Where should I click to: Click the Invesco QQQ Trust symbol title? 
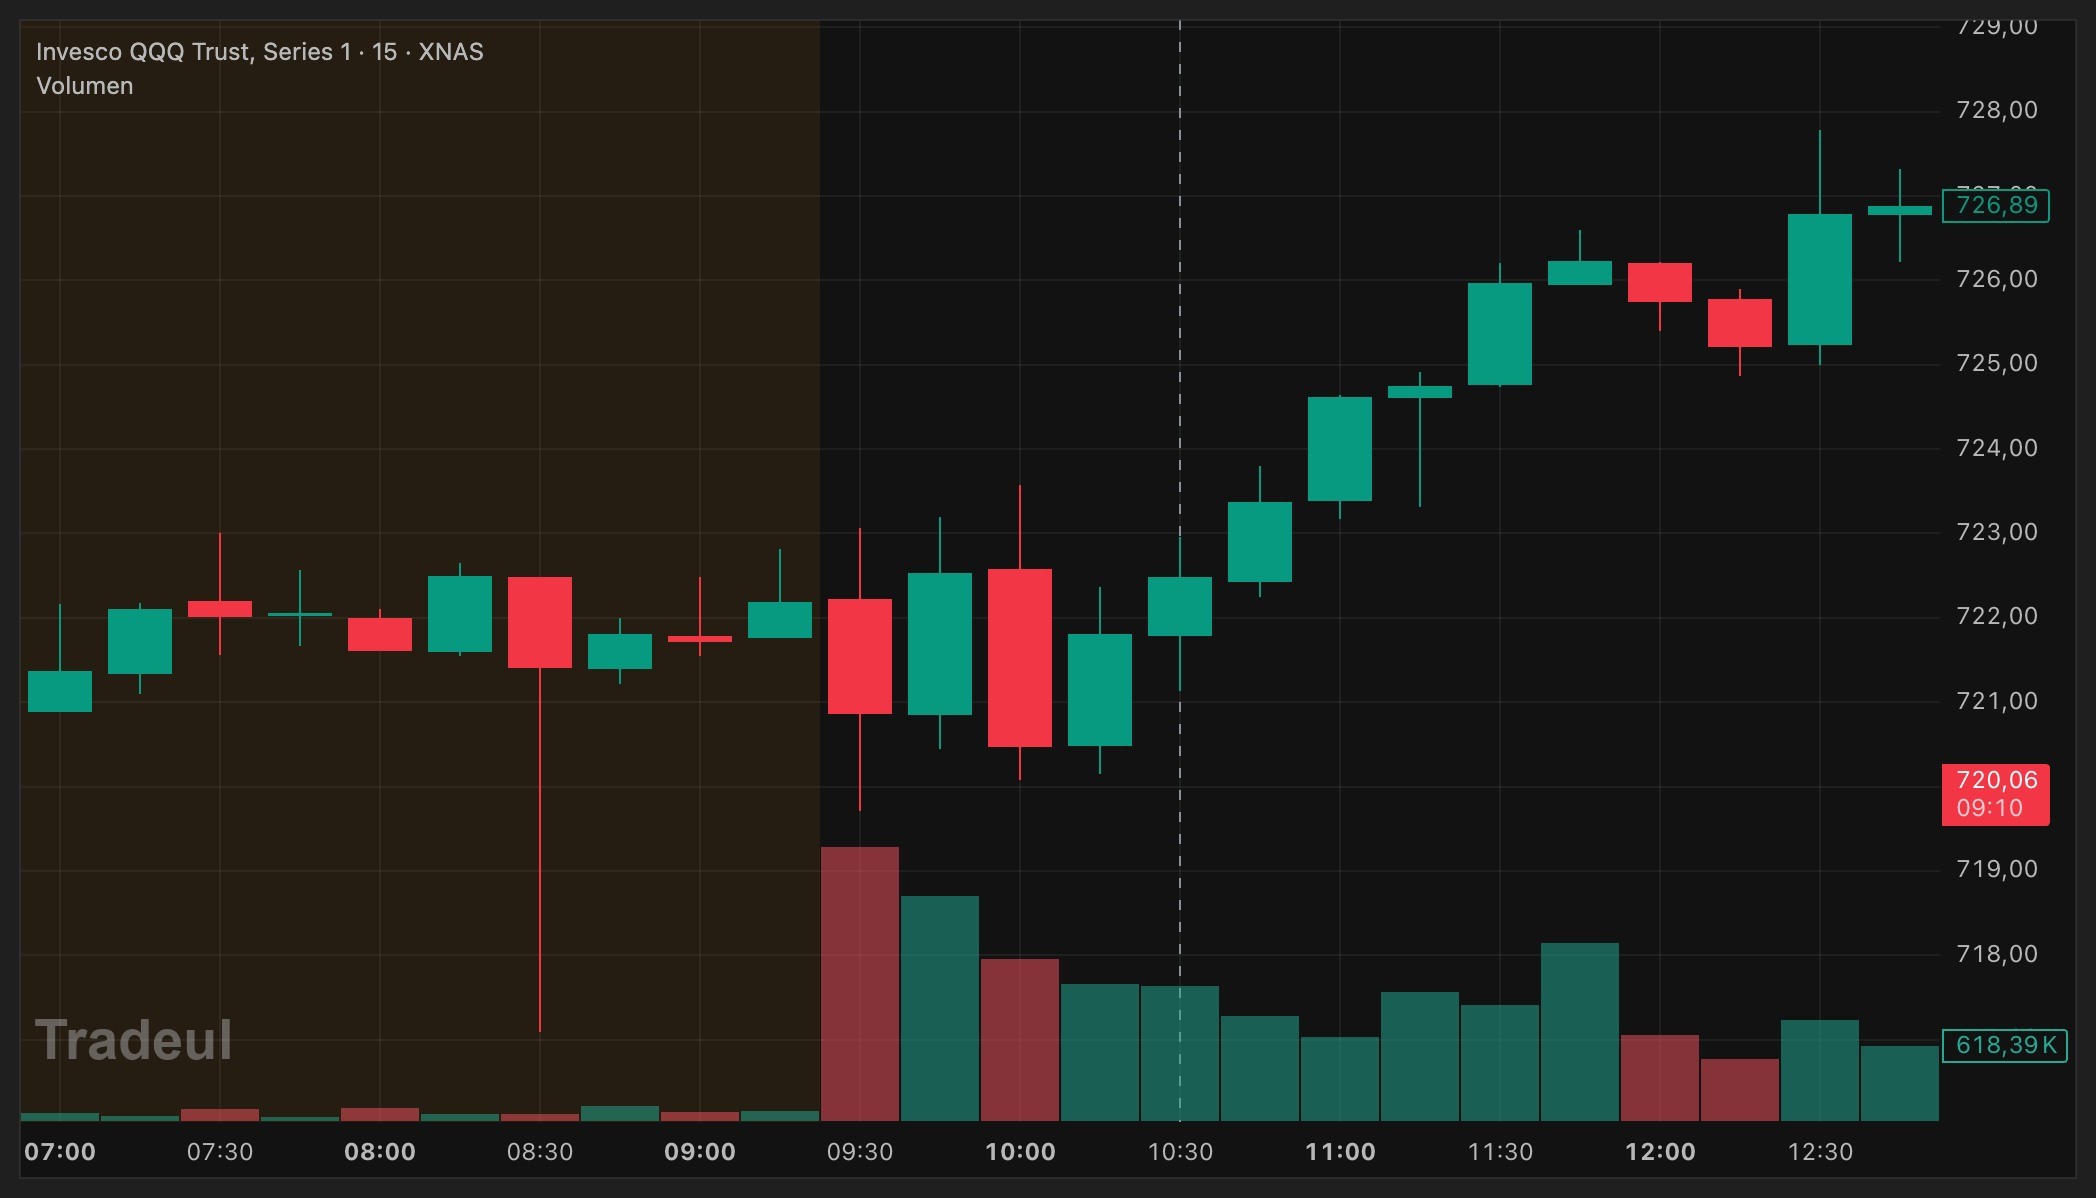[260, 52]
